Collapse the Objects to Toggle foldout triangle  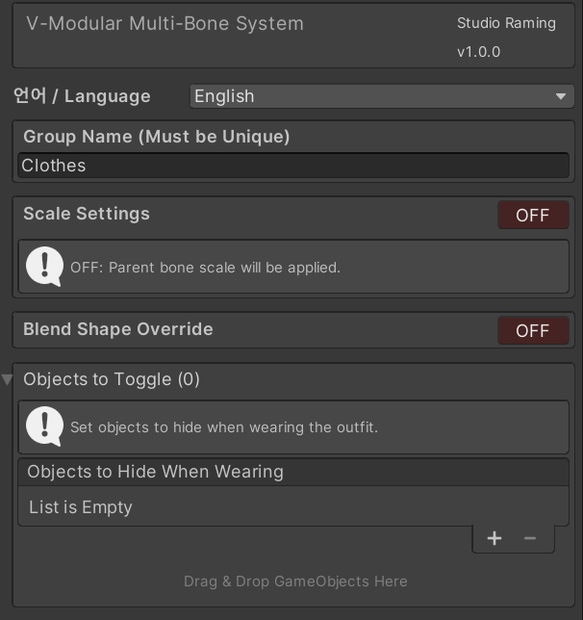pyautogui.click(x=7, y=379)
